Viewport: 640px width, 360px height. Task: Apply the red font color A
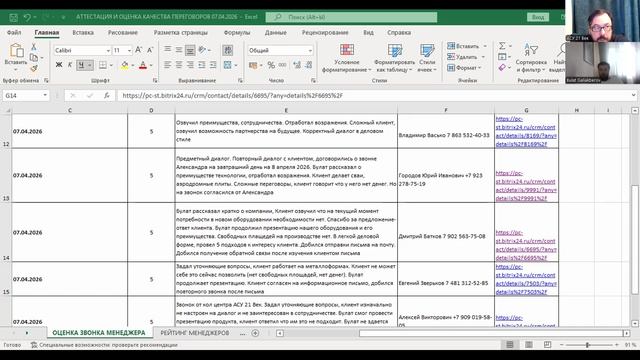pos(143,65)
